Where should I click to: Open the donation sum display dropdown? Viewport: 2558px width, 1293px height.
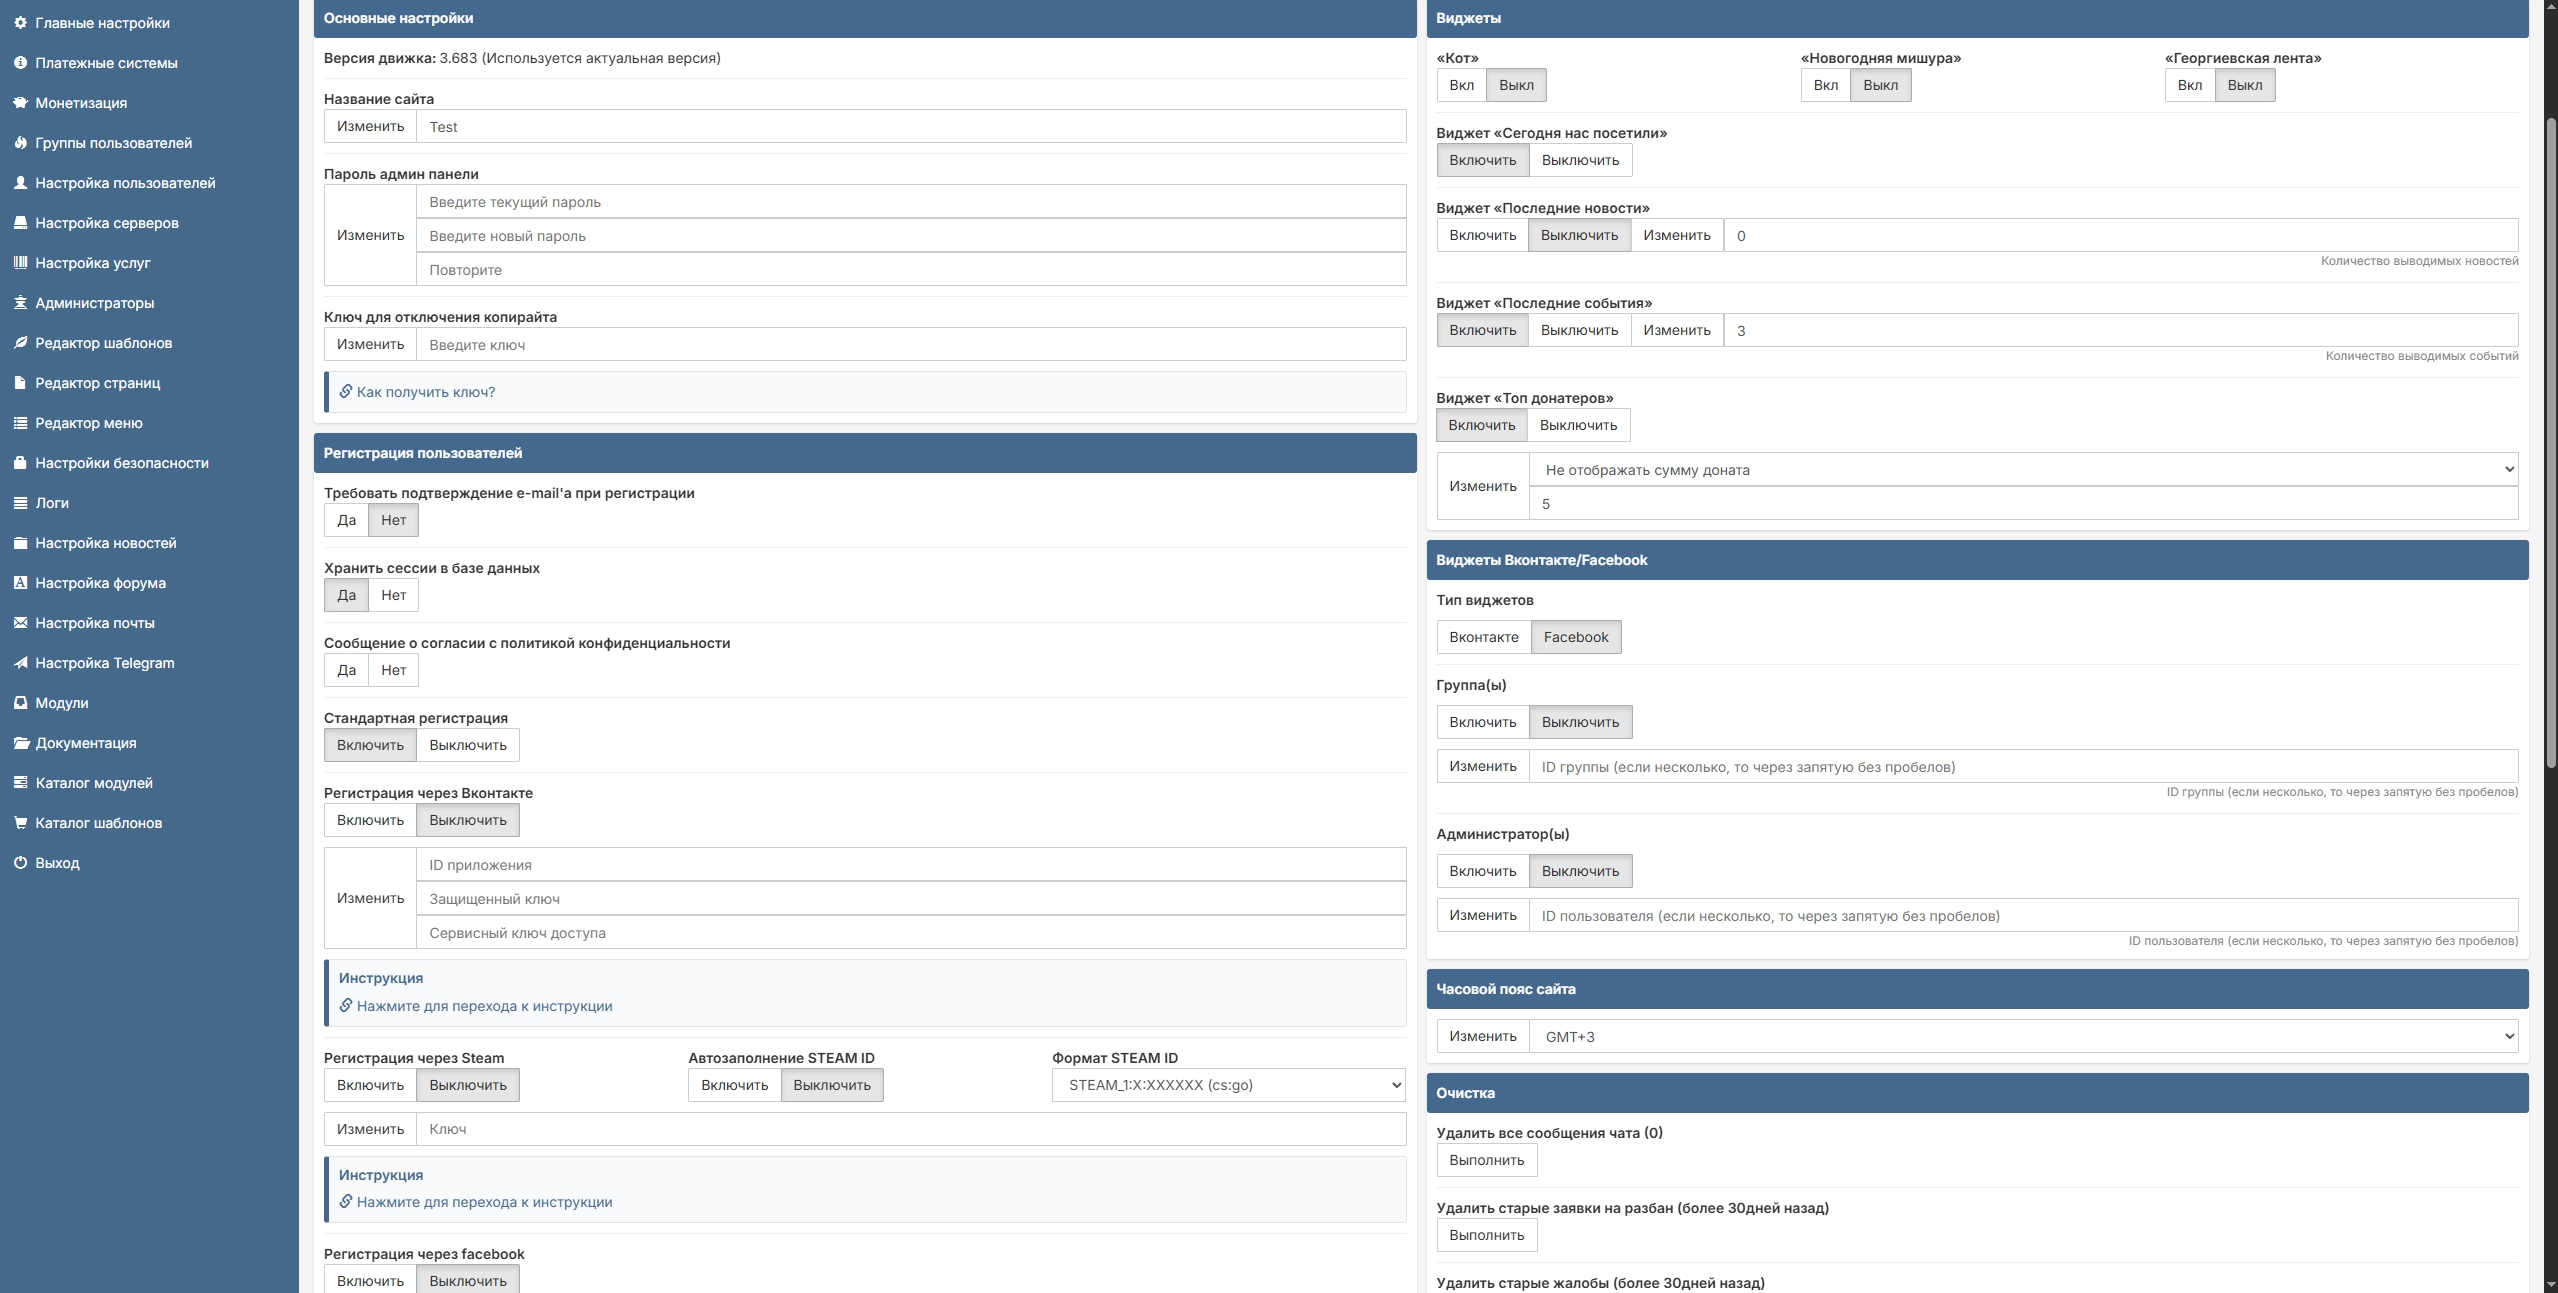pyautogui.click(x=2023, y=469)
